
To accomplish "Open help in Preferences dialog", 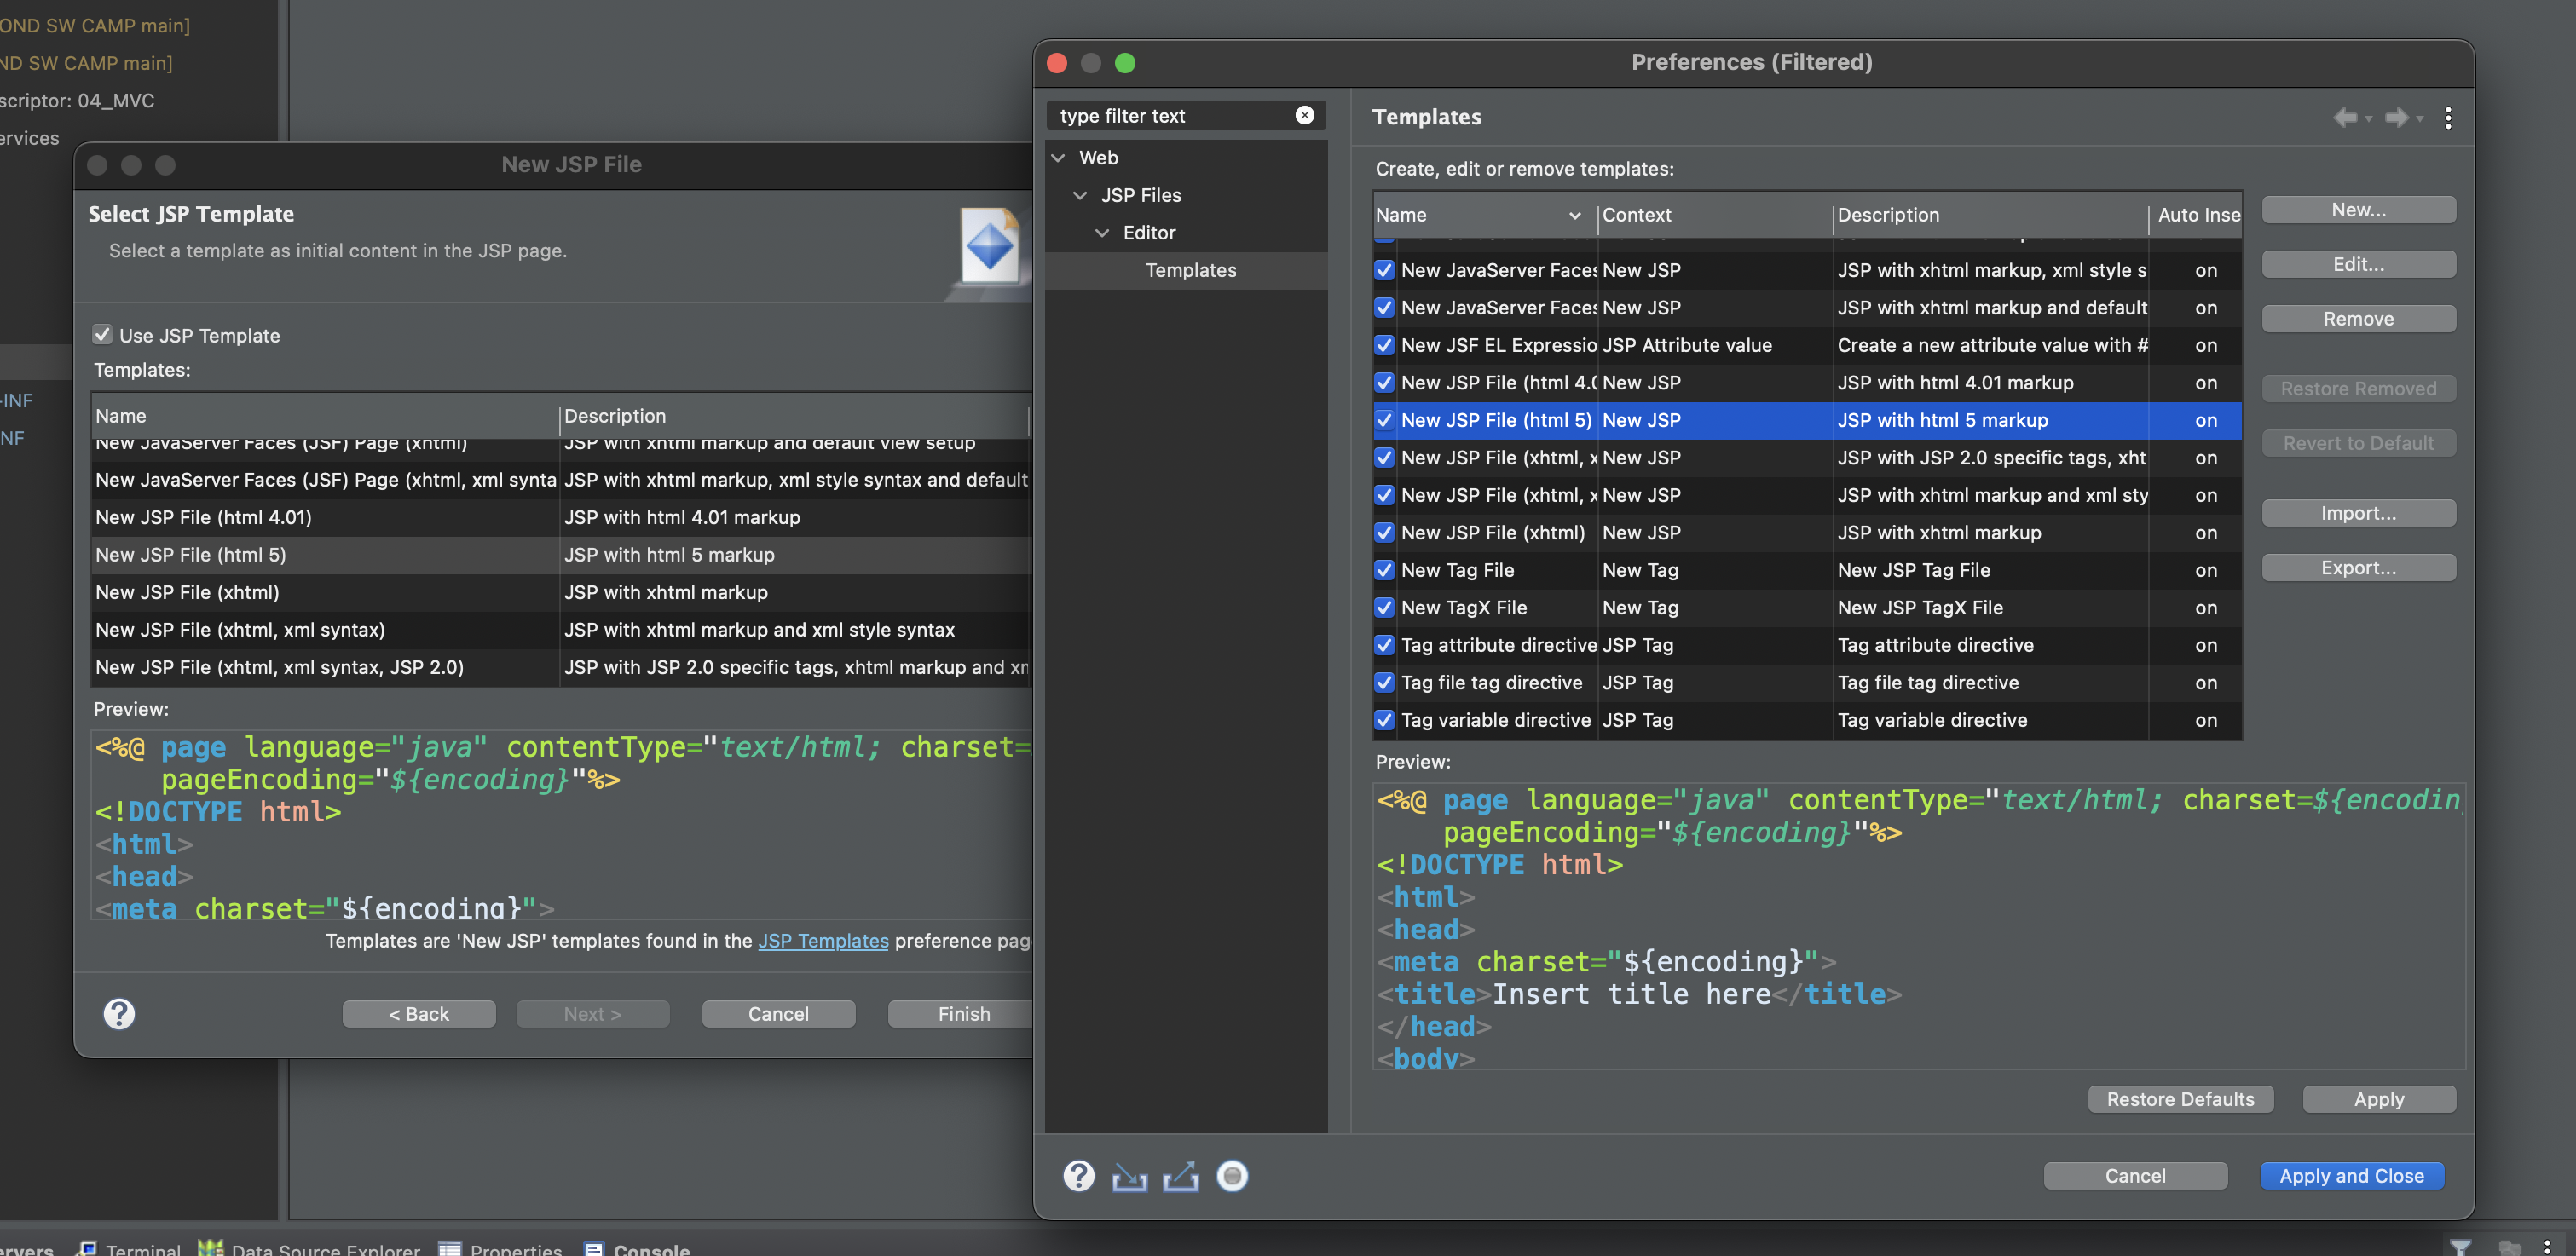I will click(1078, 1176).
